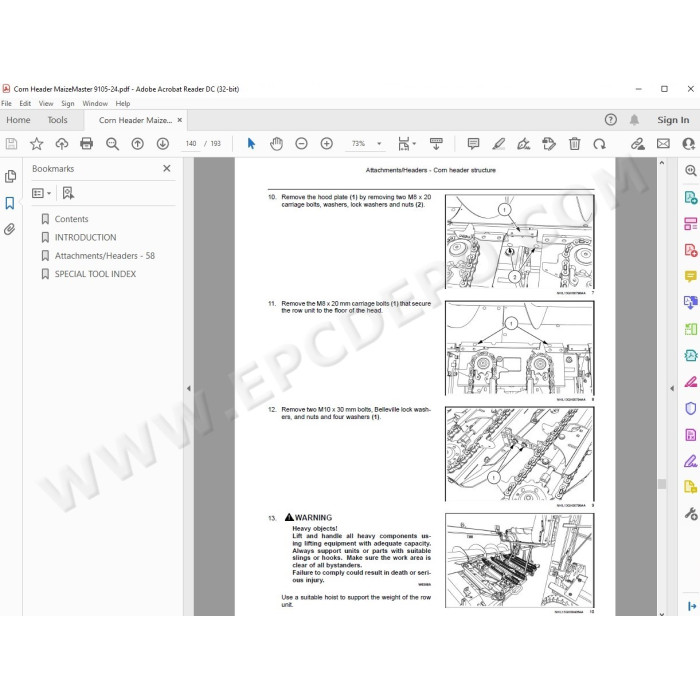Image resolution: width=700 pixels, height=700 pixels.
Task: Close the Corn Header Maize document tab
Action: [179, 120]
